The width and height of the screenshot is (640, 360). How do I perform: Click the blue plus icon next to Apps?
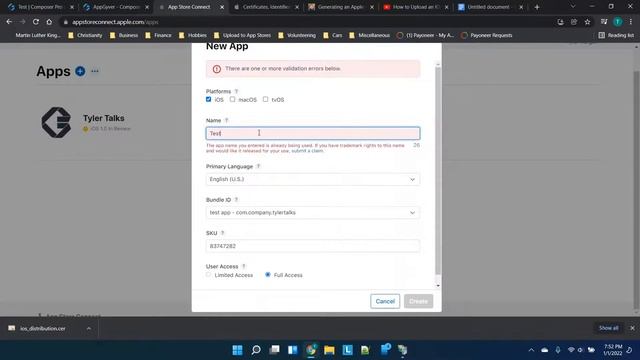(x=80, y=71)
